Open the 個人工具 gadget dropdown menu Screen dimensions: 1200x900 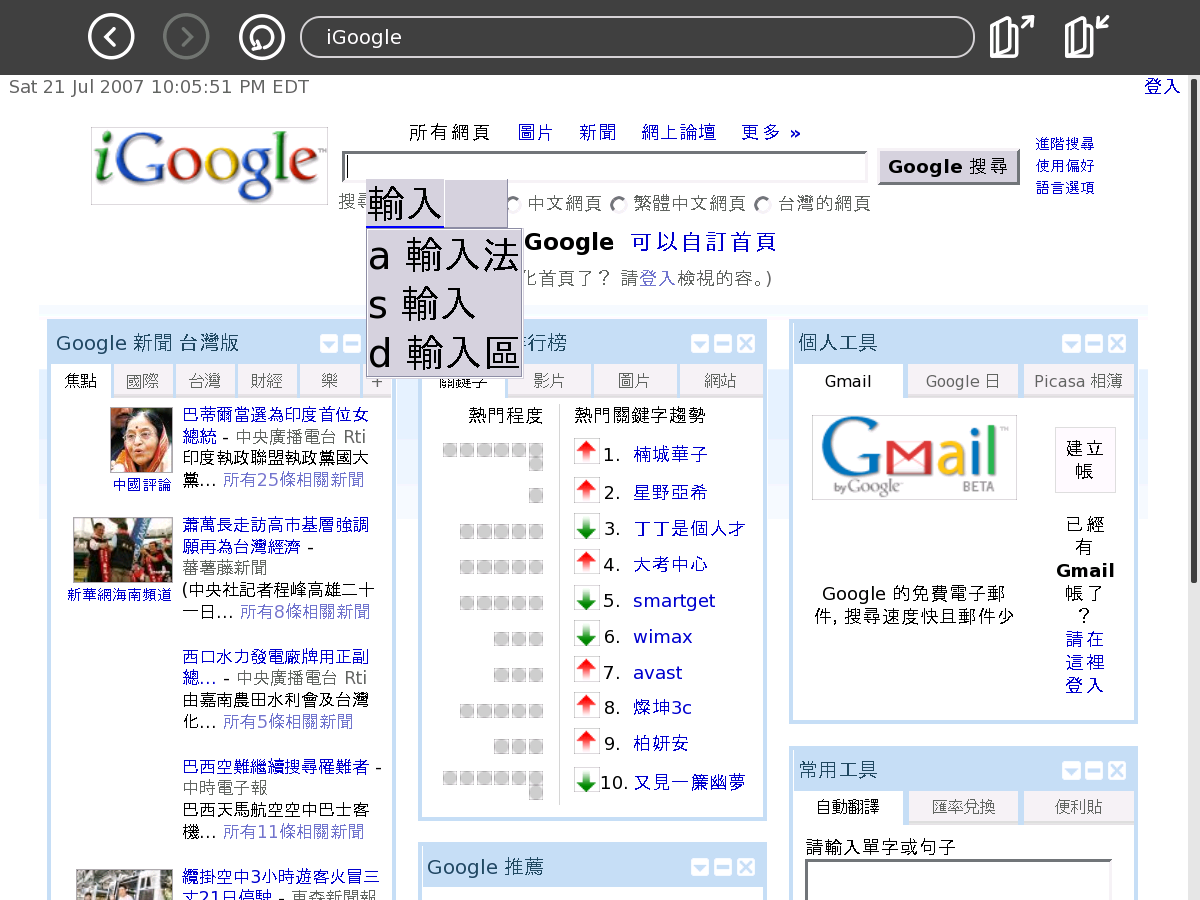coord(1071,344)
